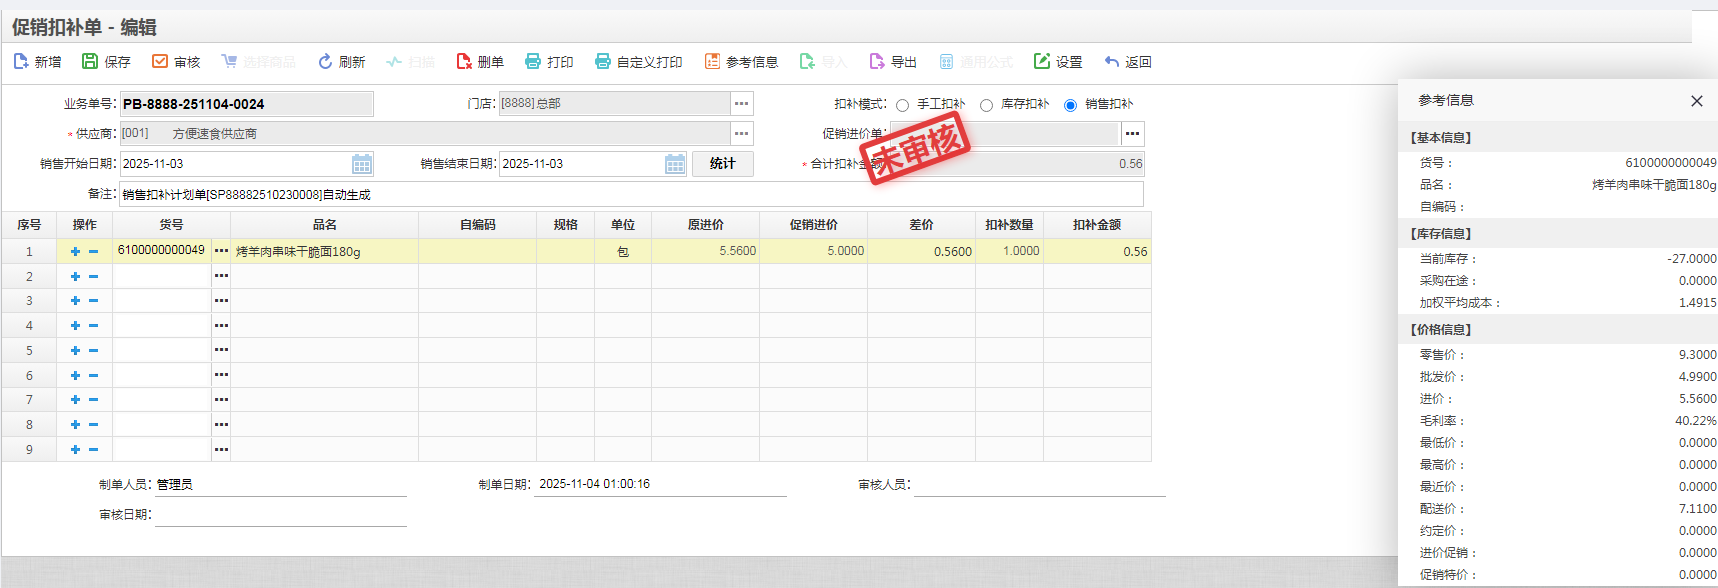Click the 新增 (New) toolbar icon
The image size is (1718, 588).
[22, 62]
